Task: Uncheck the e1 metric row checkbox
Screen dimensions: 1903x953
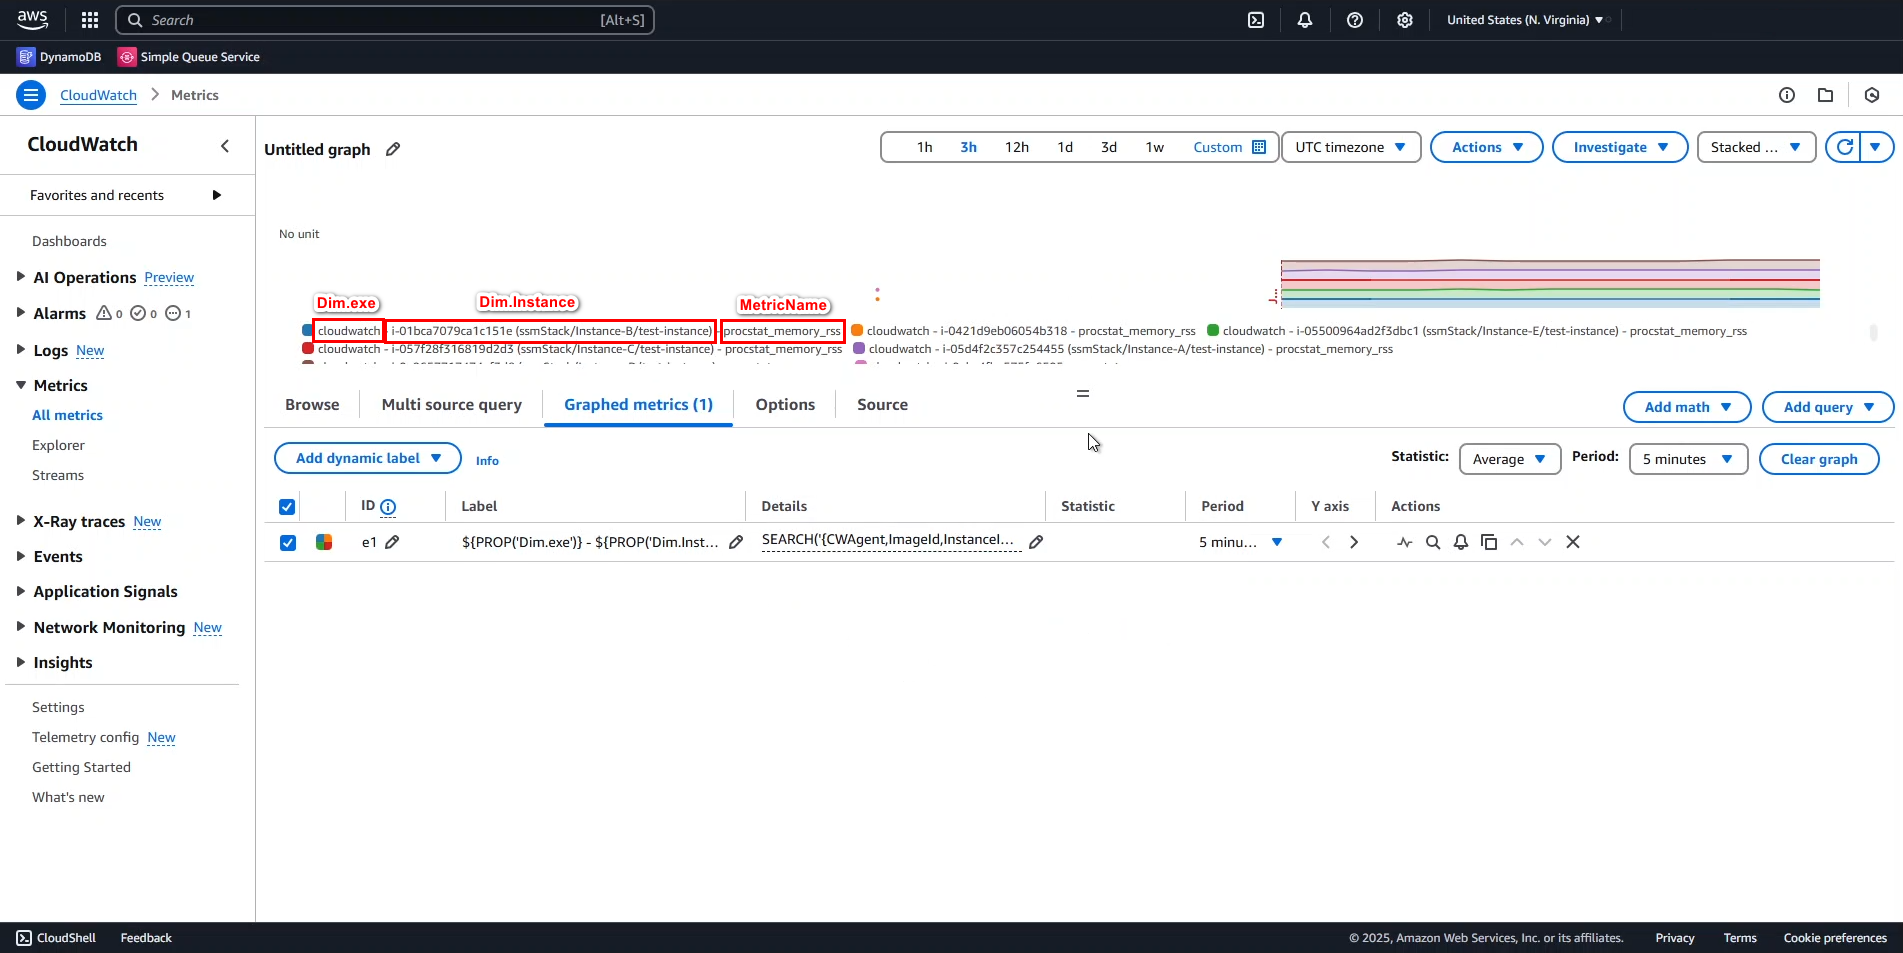Action: (x=287, y=542)
